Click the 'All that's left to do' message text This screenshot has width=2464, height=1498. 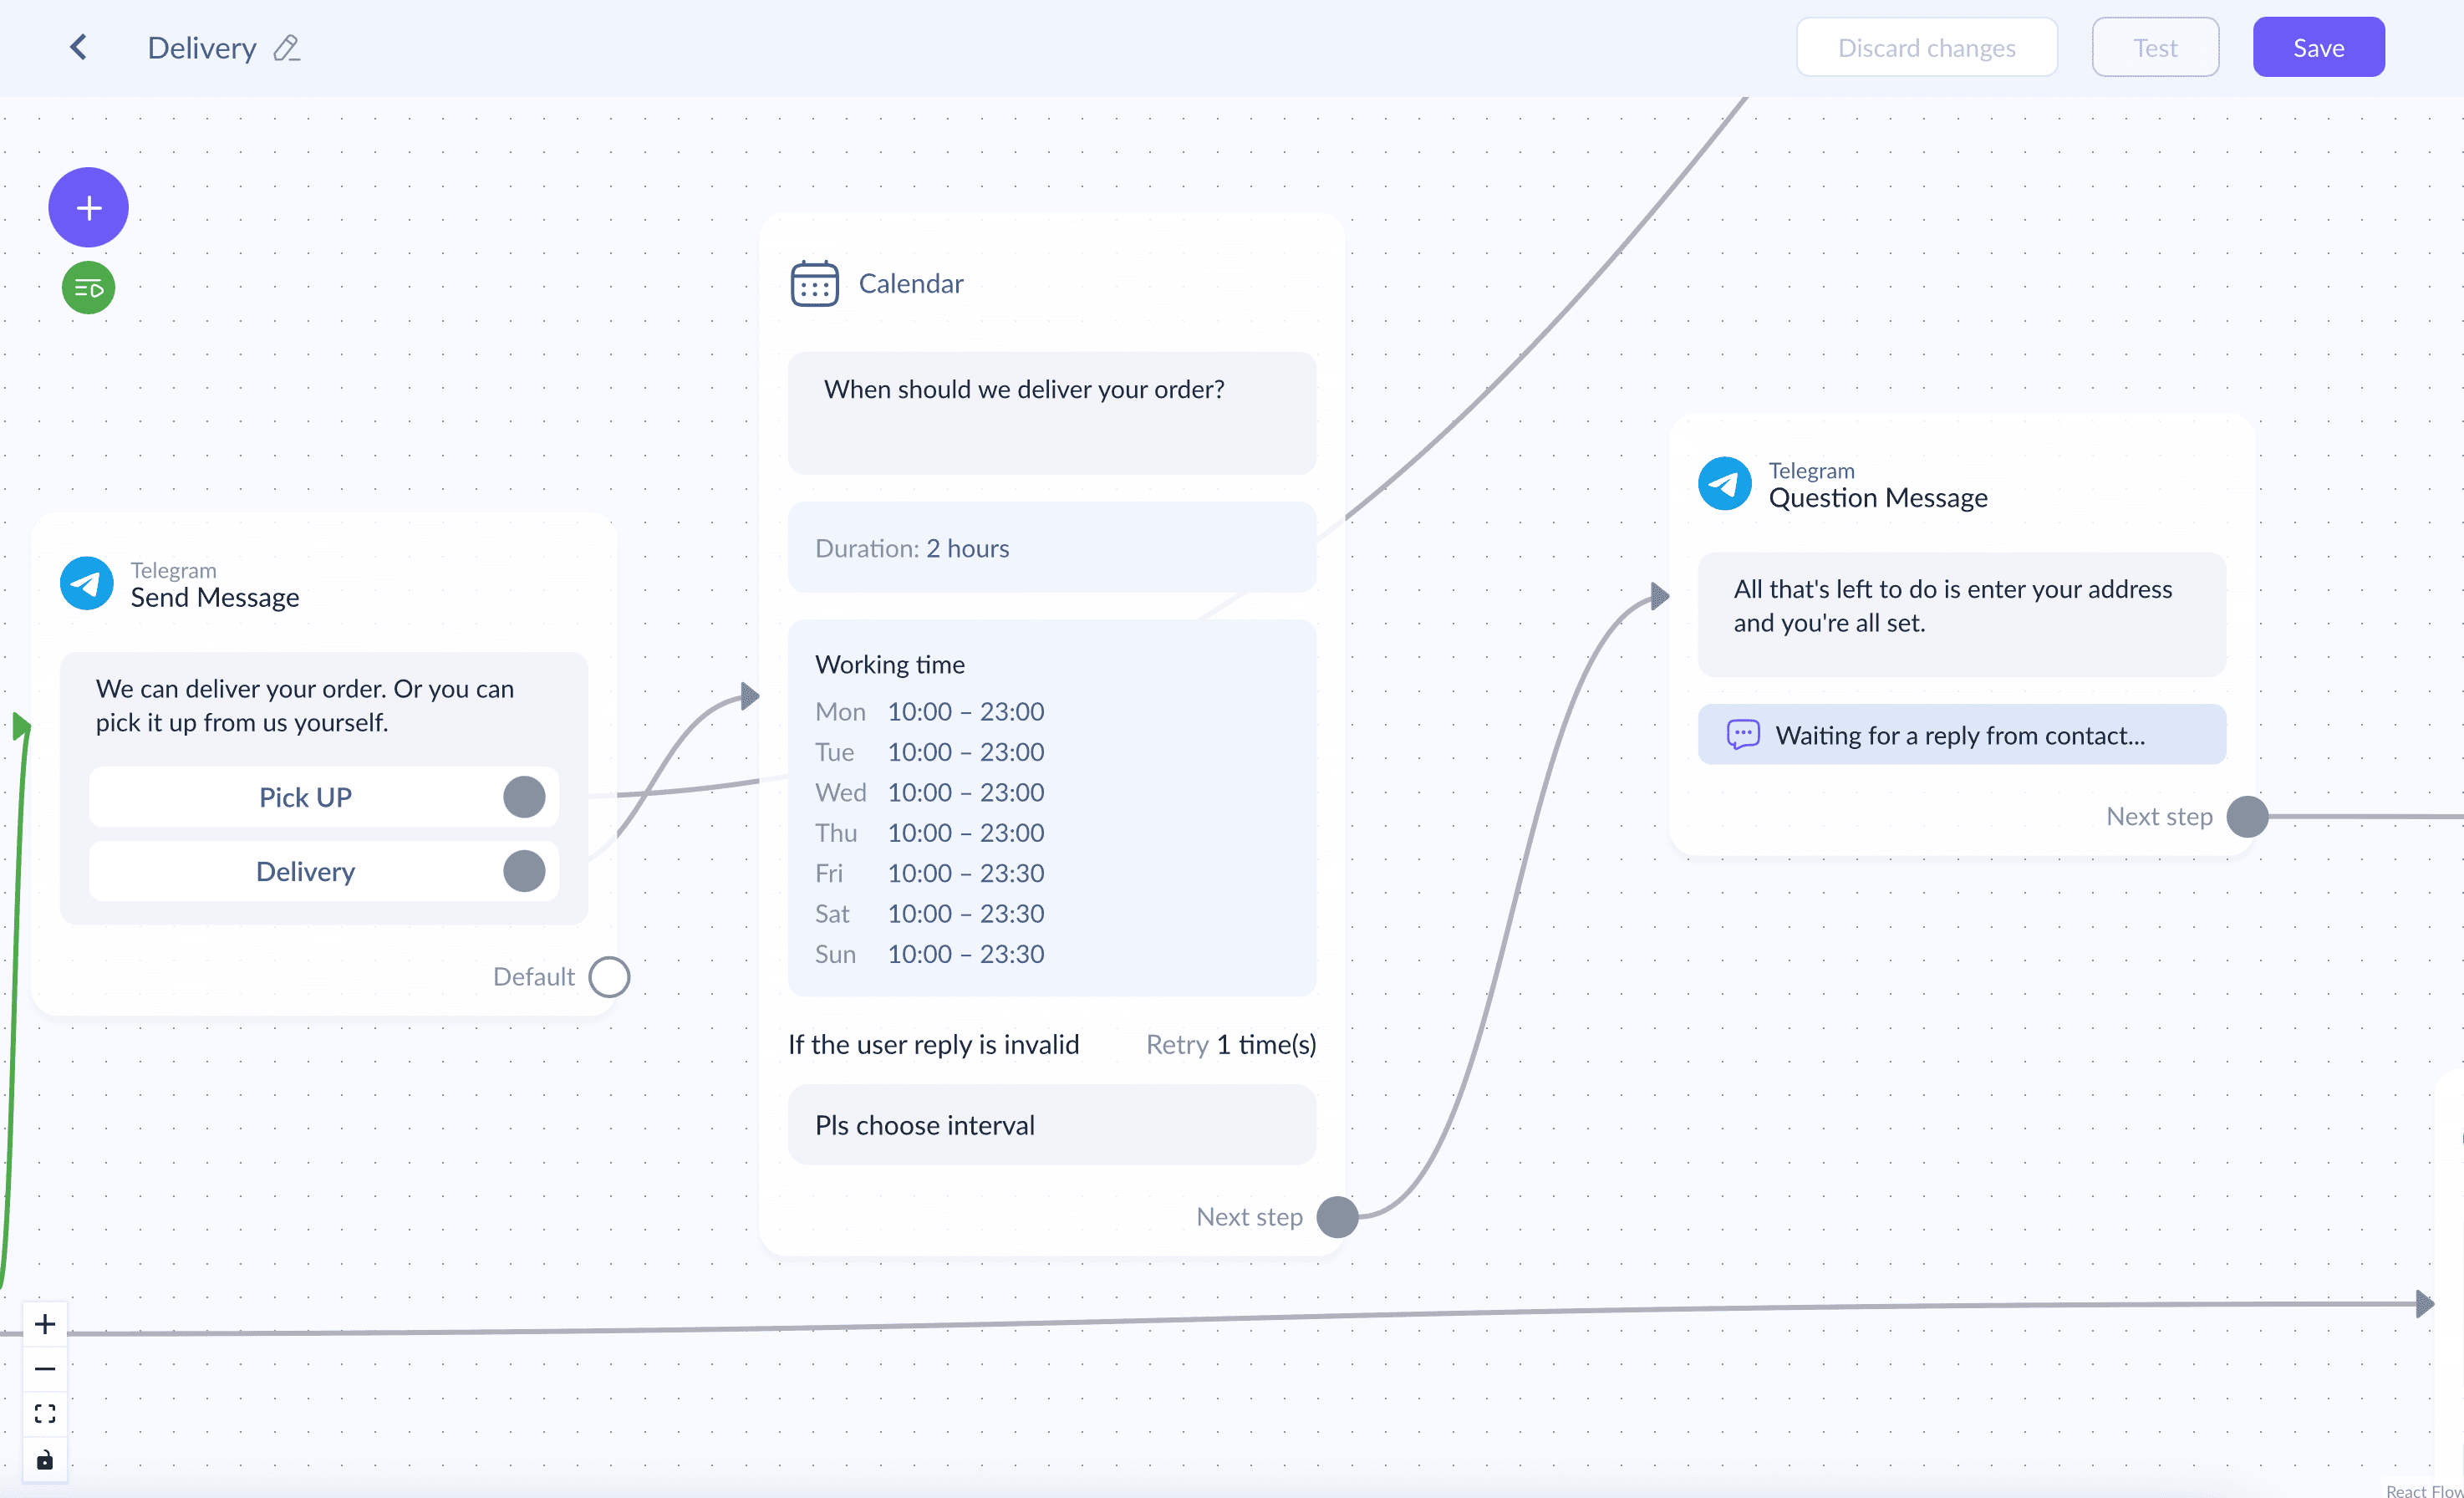pos(1952,606)
